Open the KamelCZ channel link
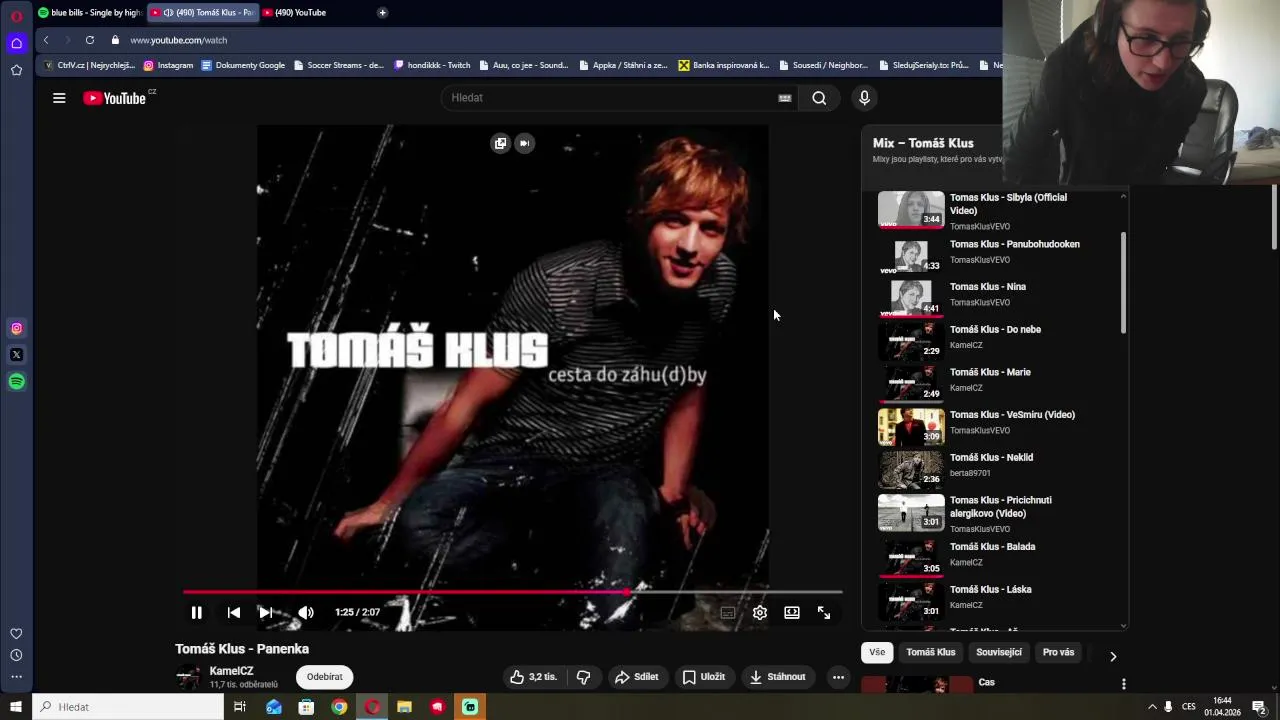1280x720 pixels. [231, 671]
